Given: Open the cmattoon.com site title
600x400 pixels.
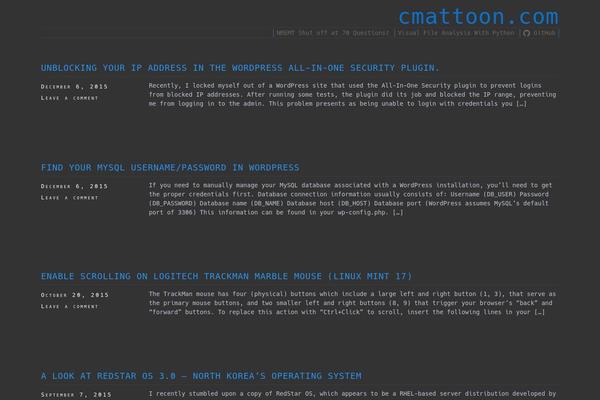Looking at the screenshot, I should 478,16.
